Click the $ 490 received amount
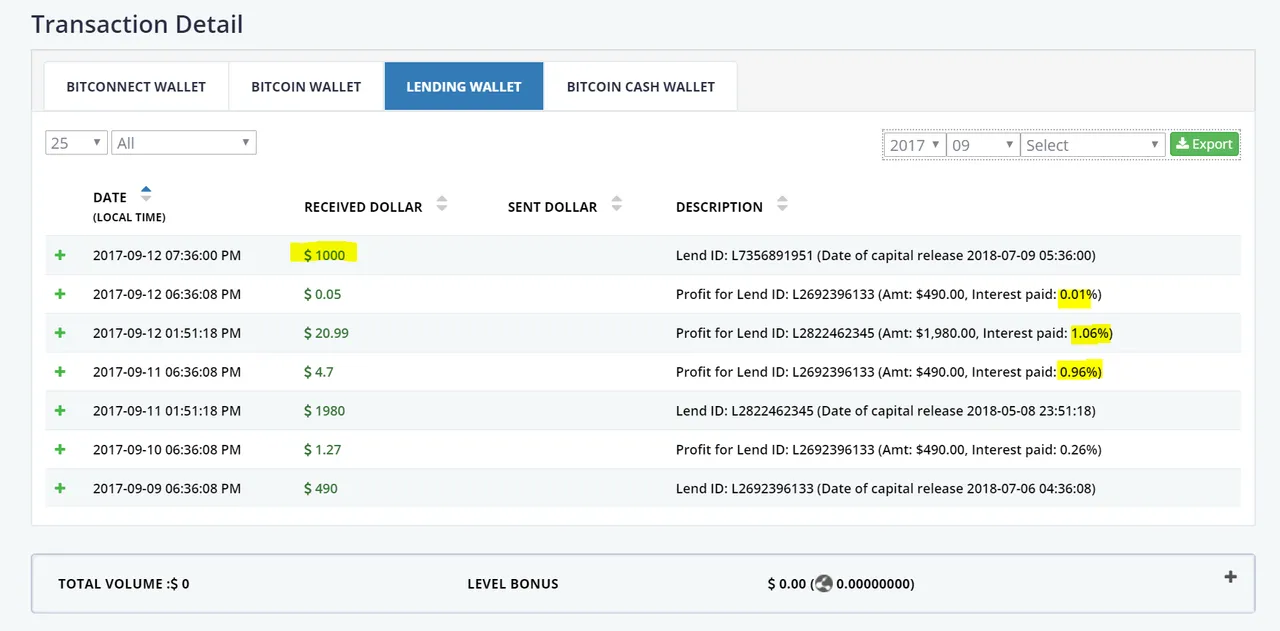The width and height of the screenshot is (1280, 631). tap(321, 489)
